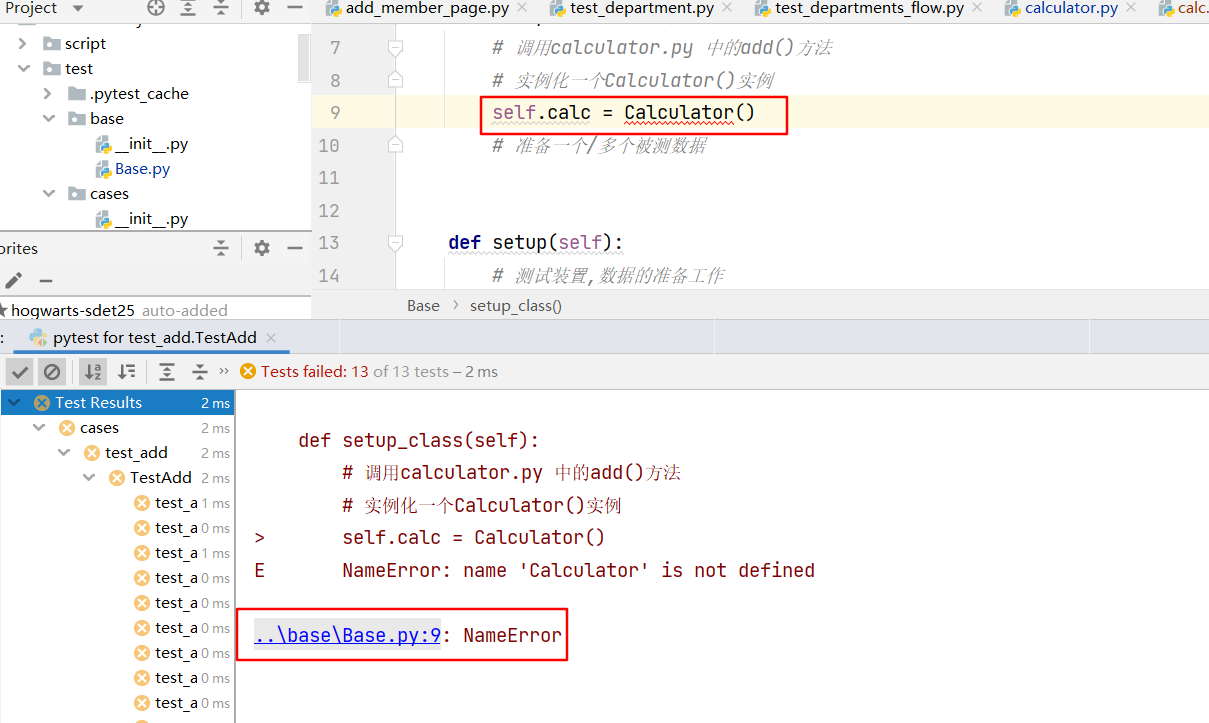Collapse all in the Favorites panel

click(x=221, y=248)
